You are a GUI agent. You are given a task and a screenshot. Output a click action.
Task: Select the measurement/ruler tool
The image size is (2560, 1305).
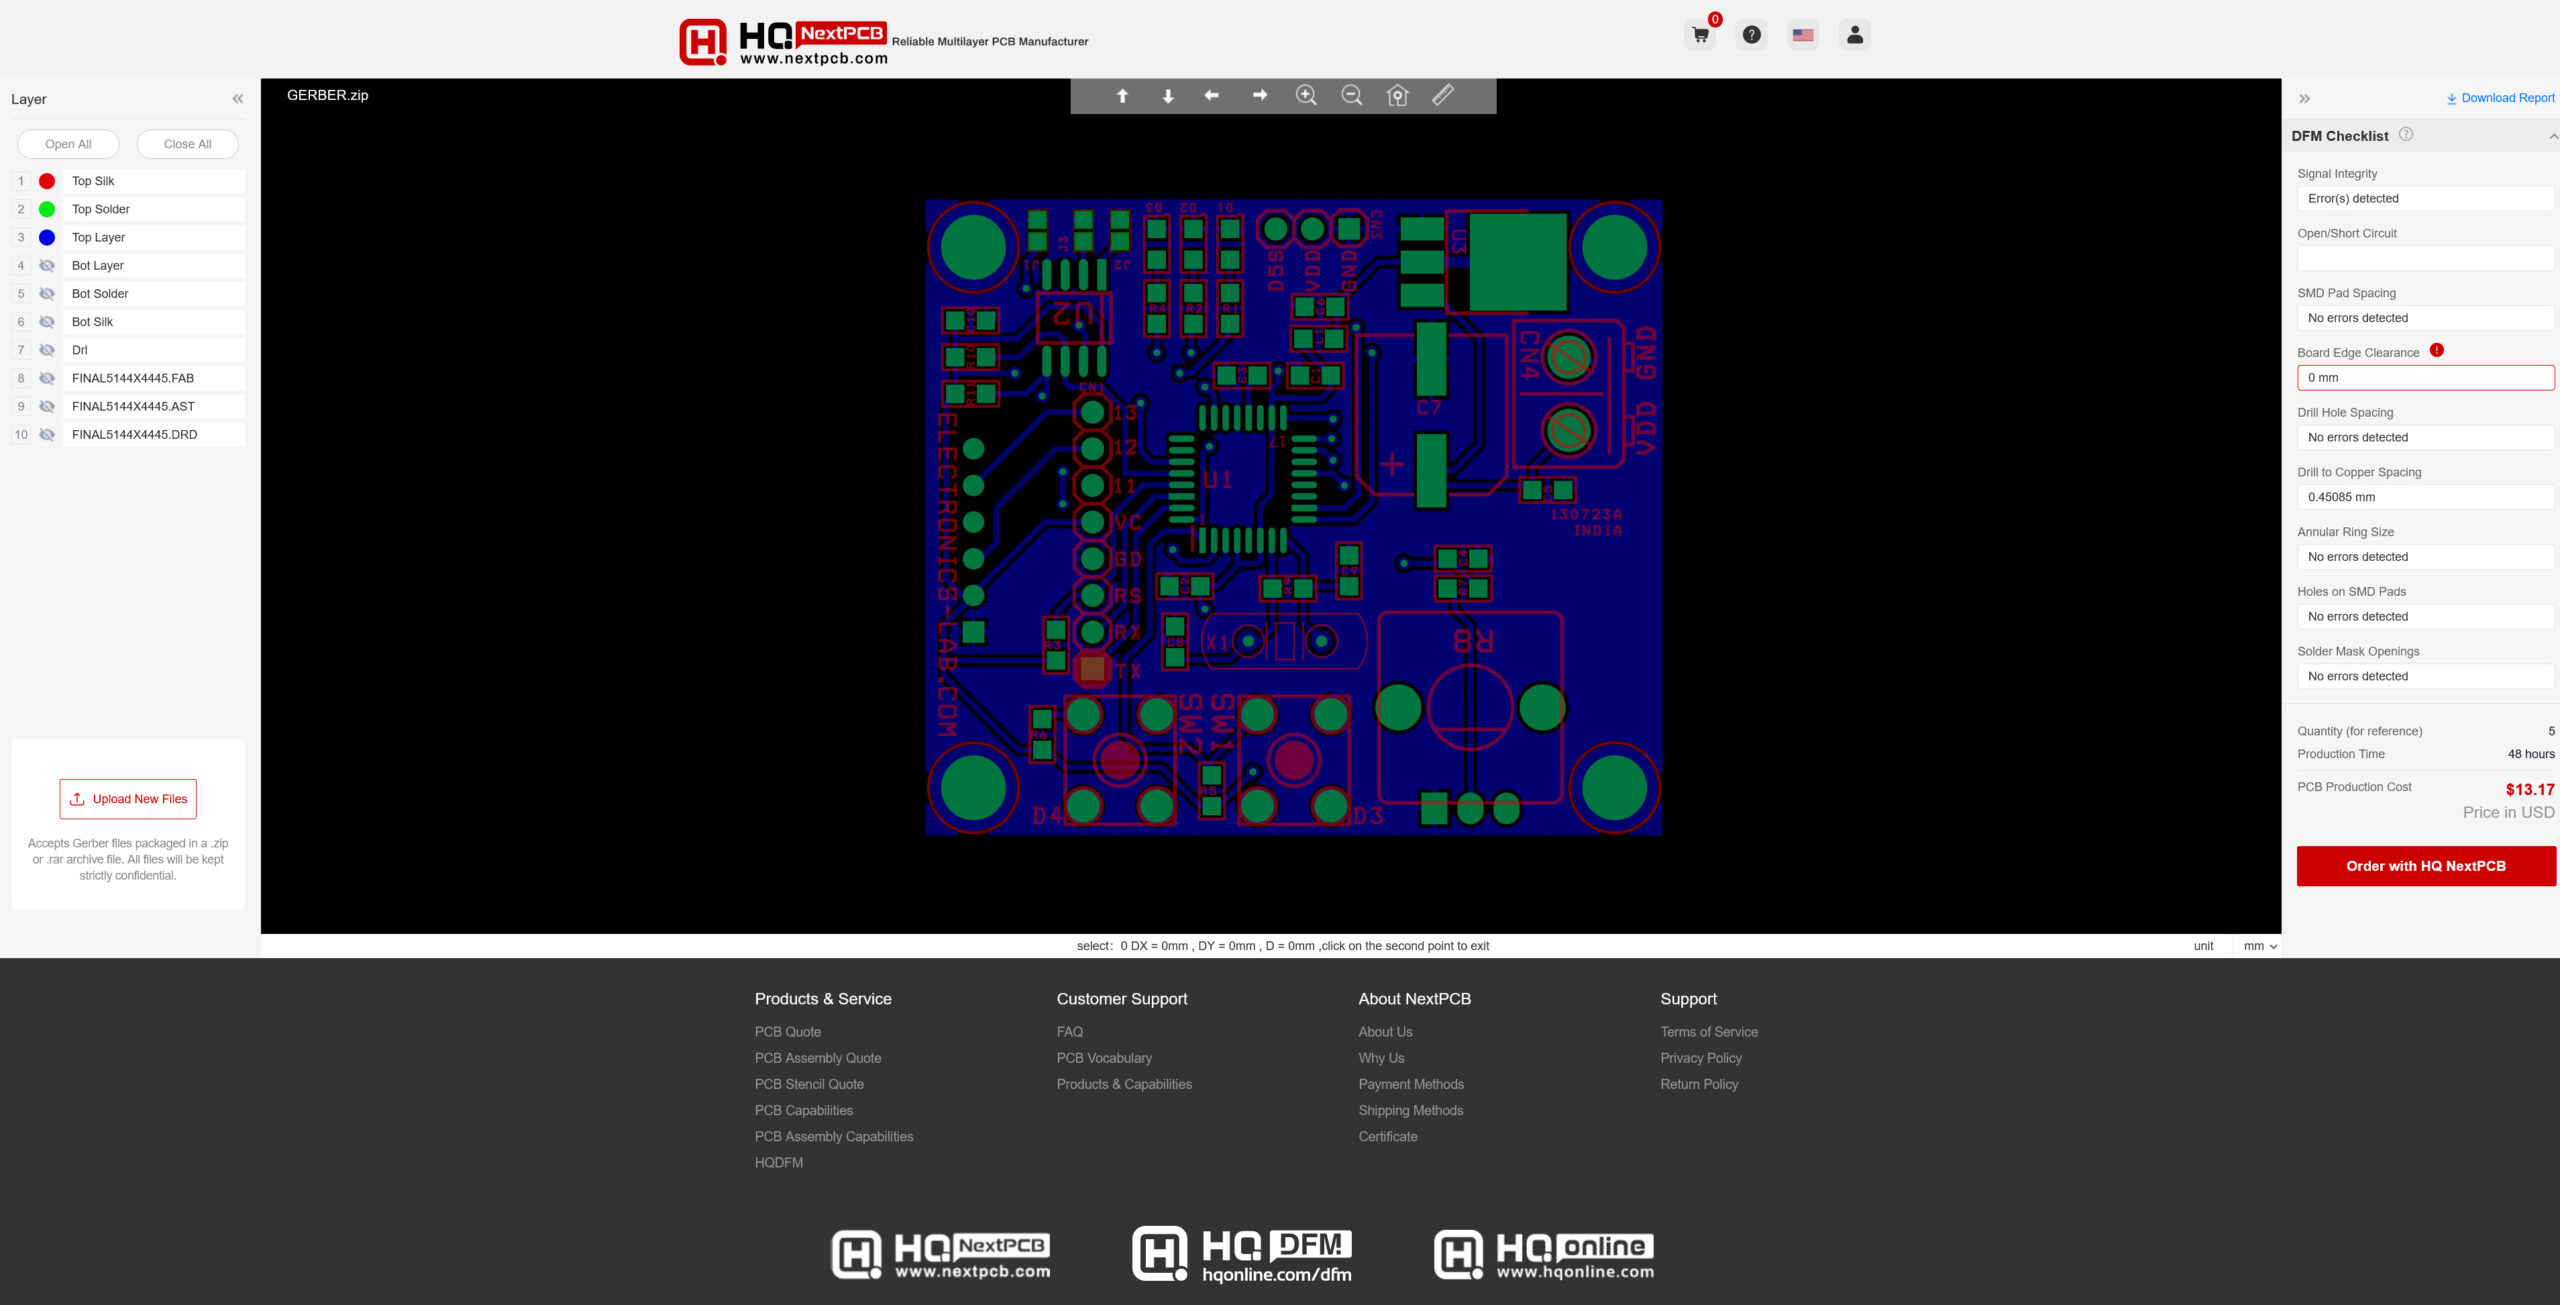click(x=1443, y=95)
